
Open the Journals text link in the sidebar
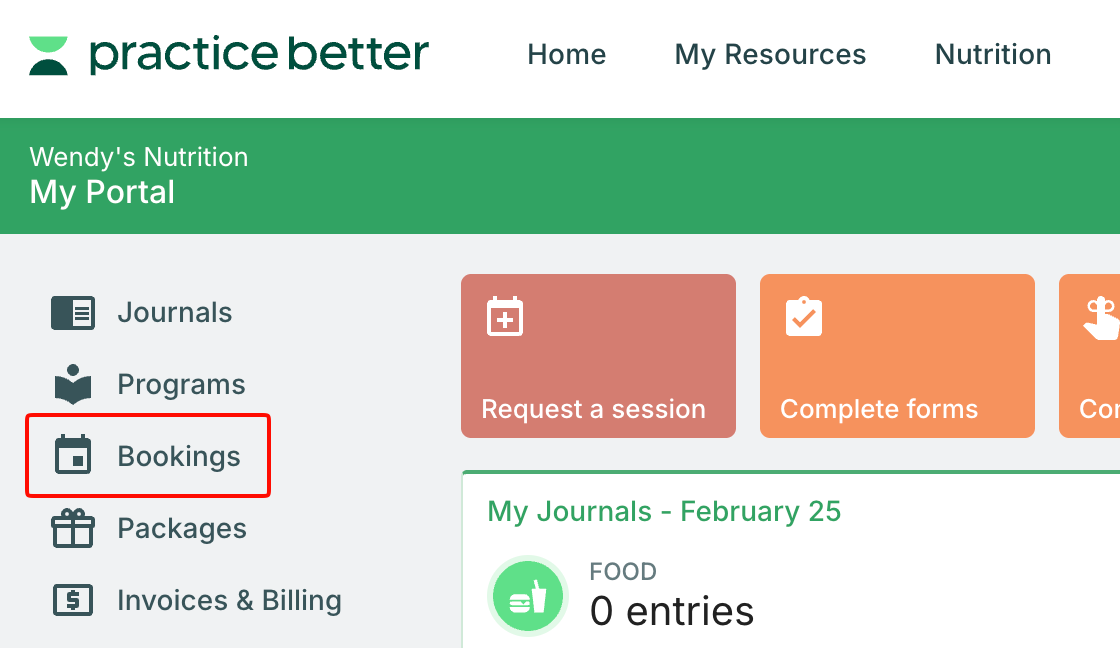(x=175, y=313)
